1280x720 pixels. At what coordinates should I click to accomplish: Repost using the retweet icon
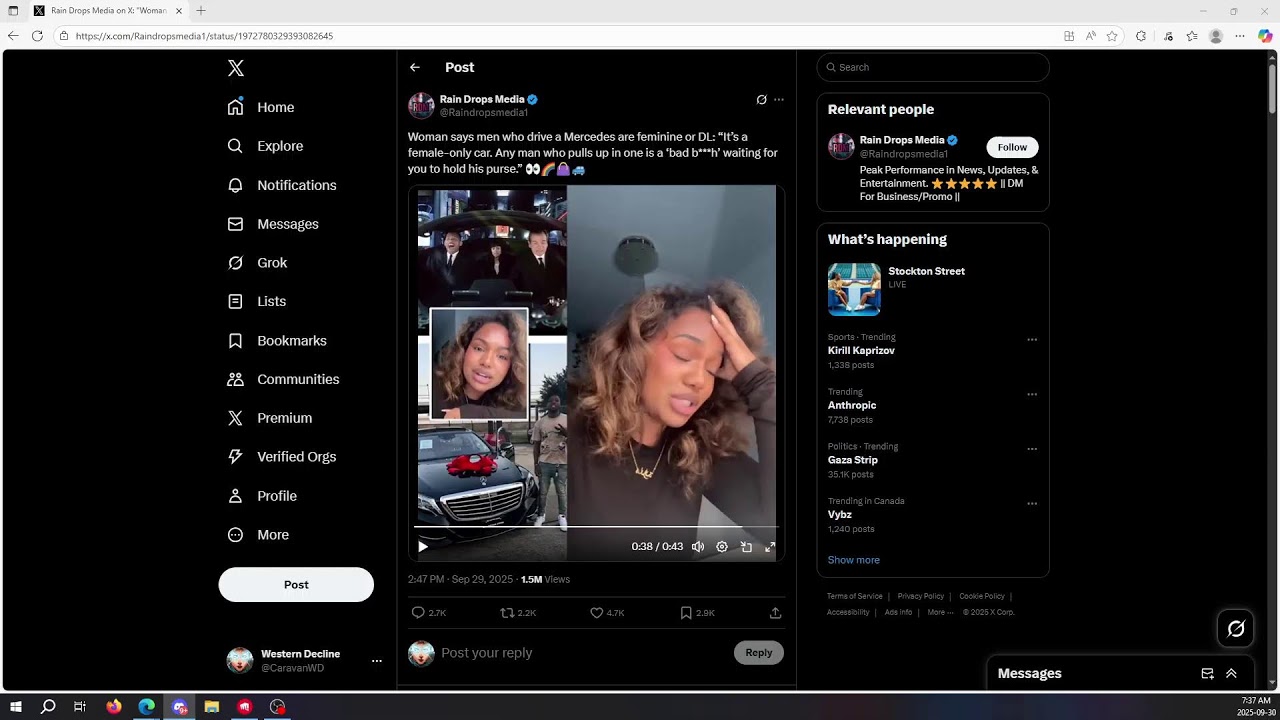point(507,613)
